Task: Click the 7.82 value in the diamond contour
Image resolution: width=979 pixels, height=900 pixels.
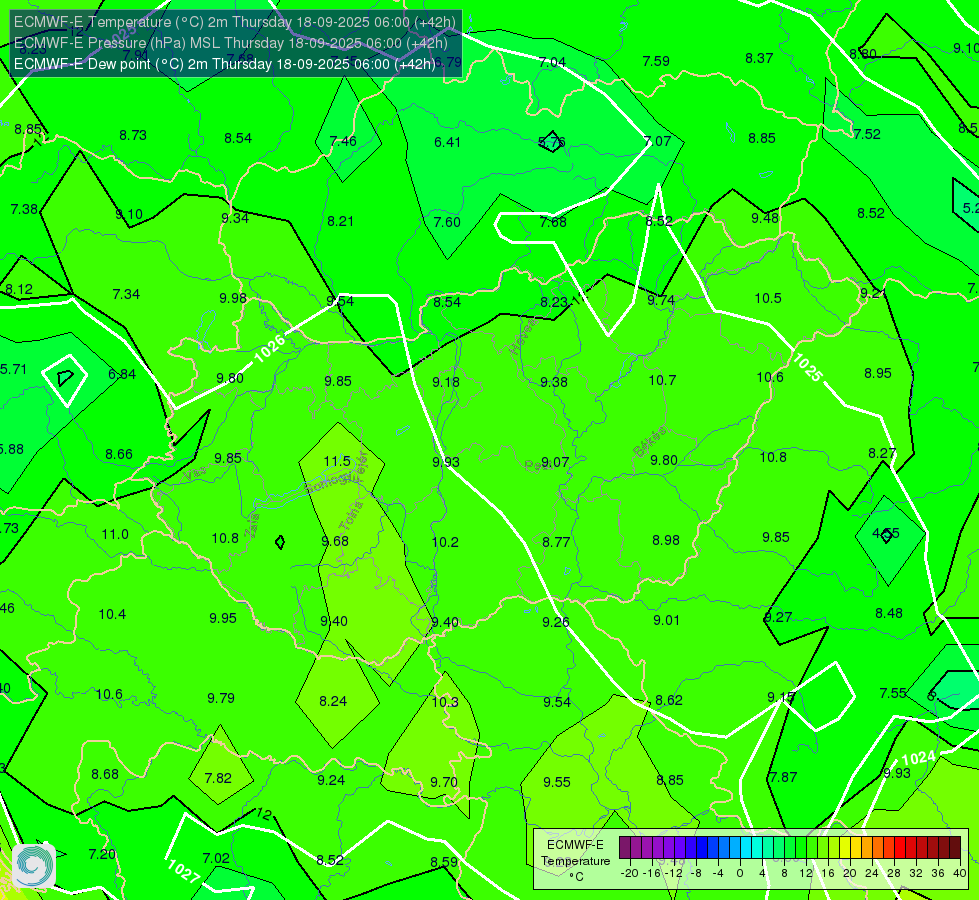Action: (x=218, y=778)
